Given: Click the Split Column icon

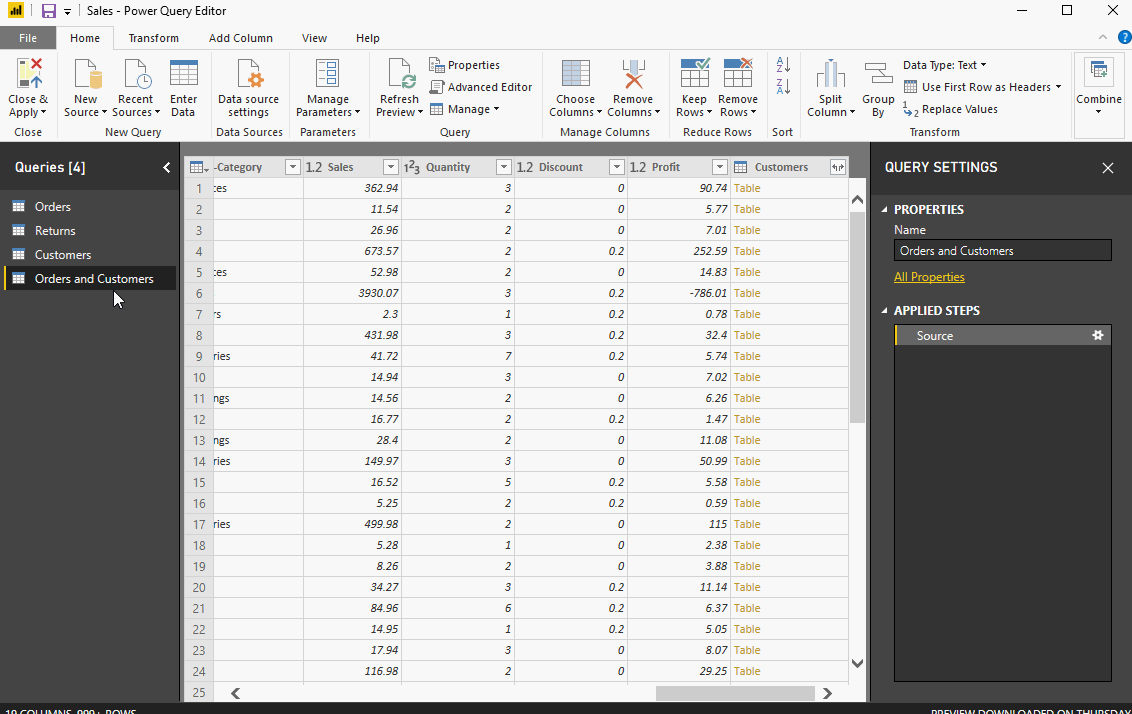Looking at the screenshot, I should tap(830, 74).
